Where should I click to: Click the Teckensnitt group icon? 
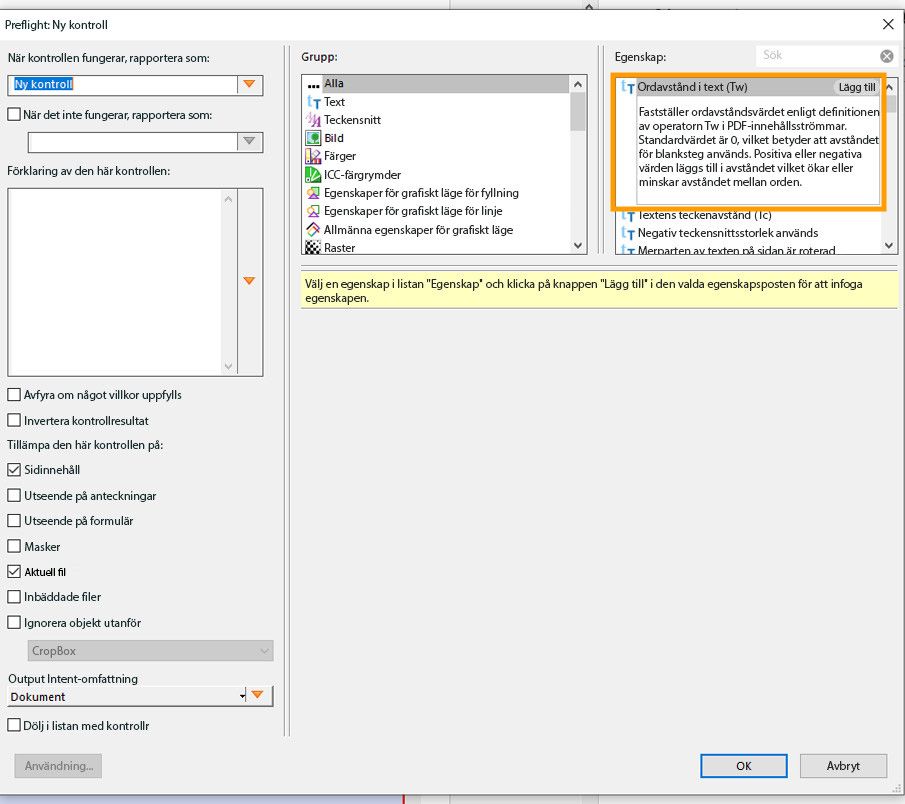point(313,120)
